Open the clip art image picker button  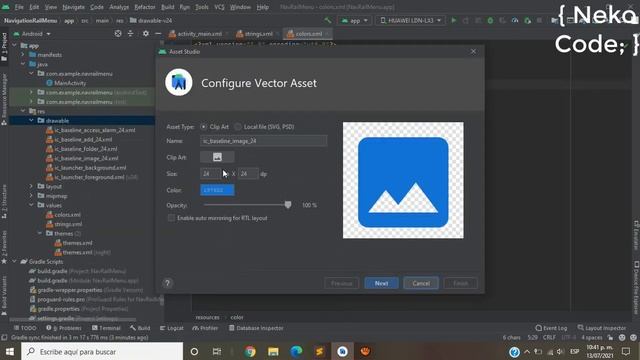coord(217,157)
